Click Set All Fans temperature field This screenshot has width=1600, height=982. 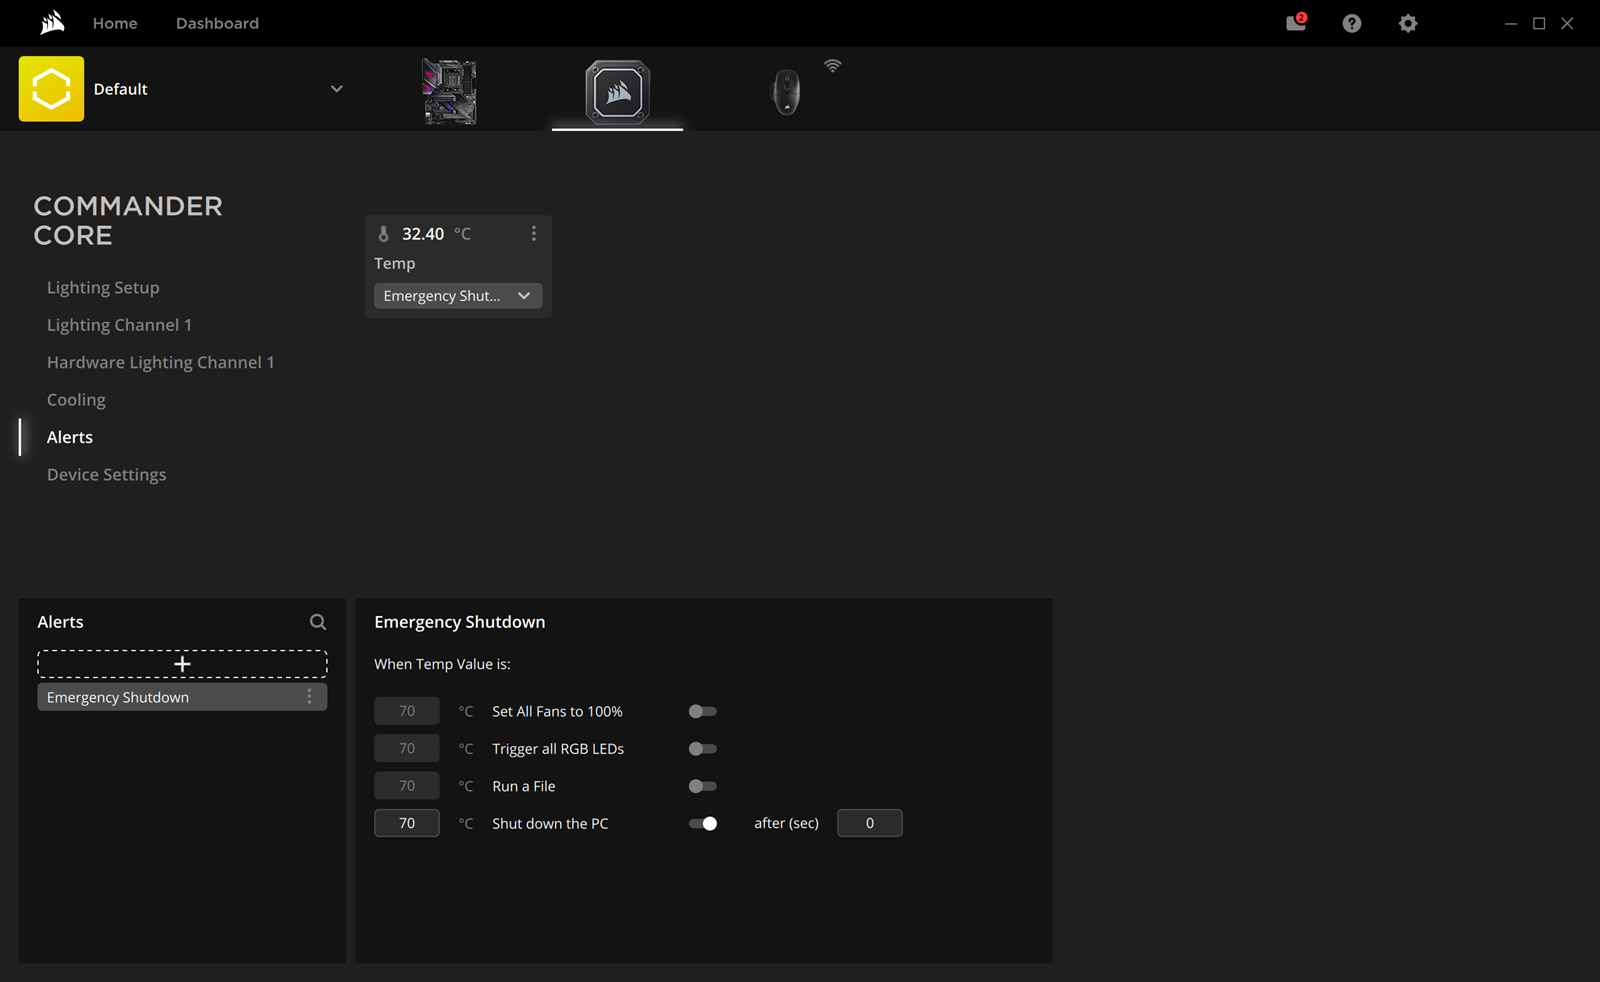[407, 711]
